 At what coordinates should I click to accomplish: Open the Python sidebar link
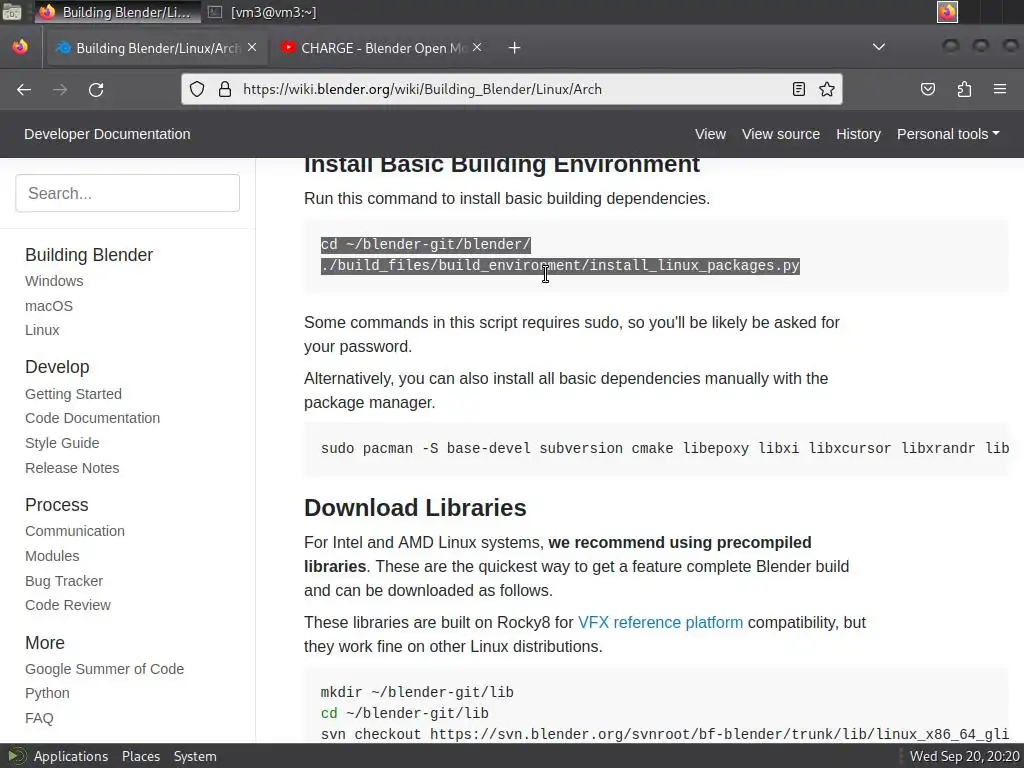[47, 693]
